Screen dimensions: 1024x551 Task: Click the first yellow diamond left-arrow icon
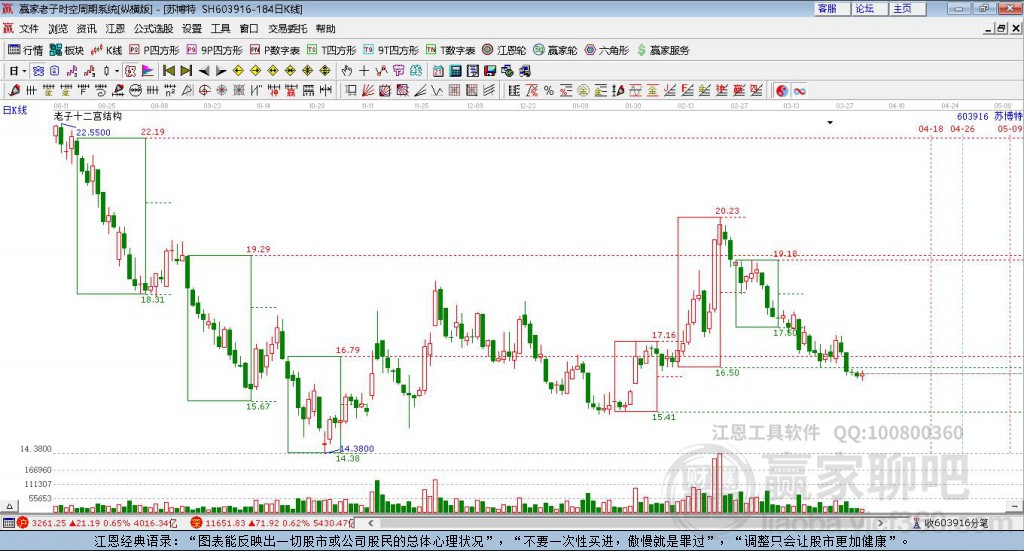tap(238, 71)
